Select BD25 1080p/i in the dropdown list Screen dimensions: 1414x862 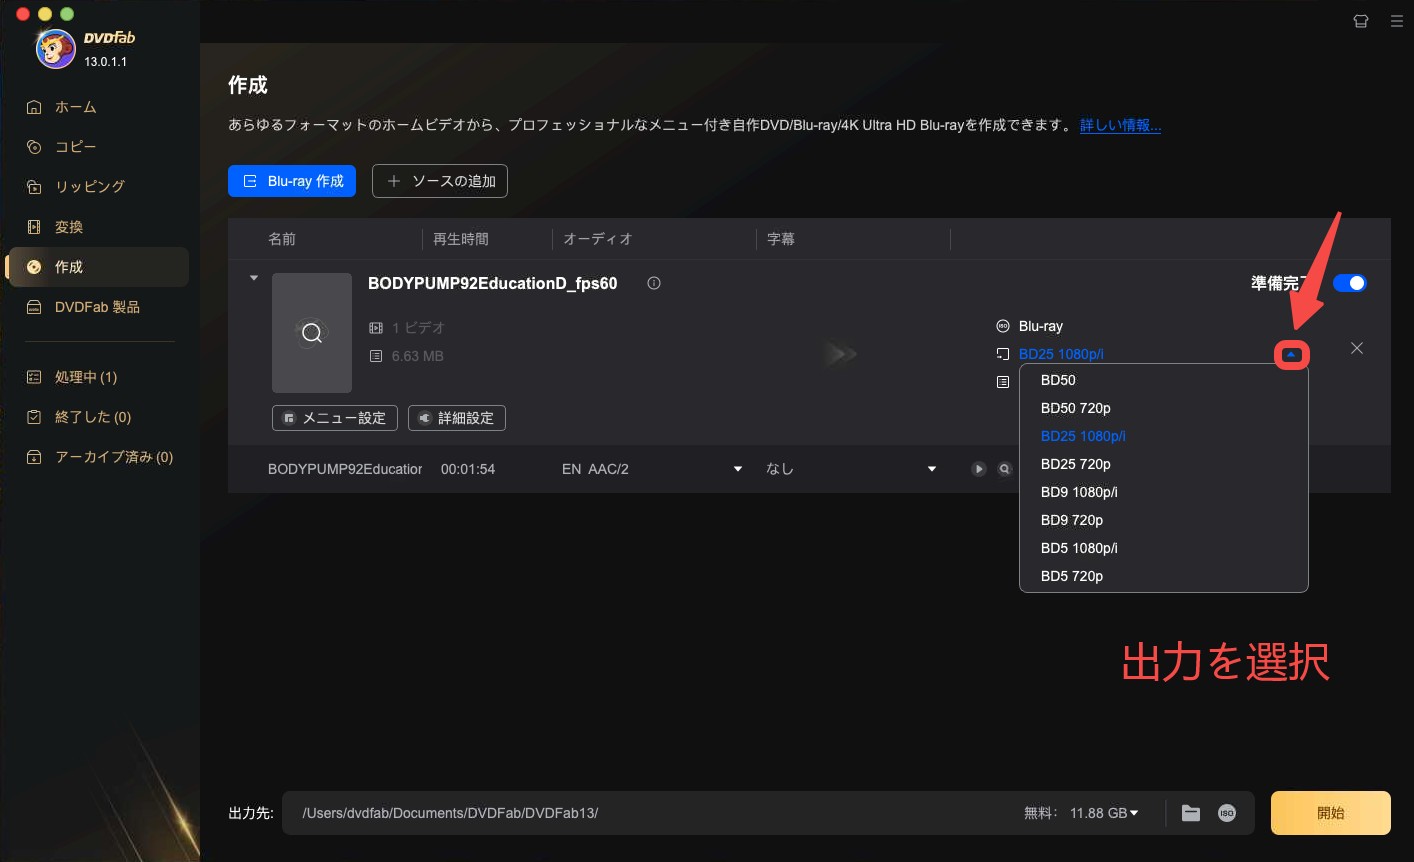point(1164,436)
